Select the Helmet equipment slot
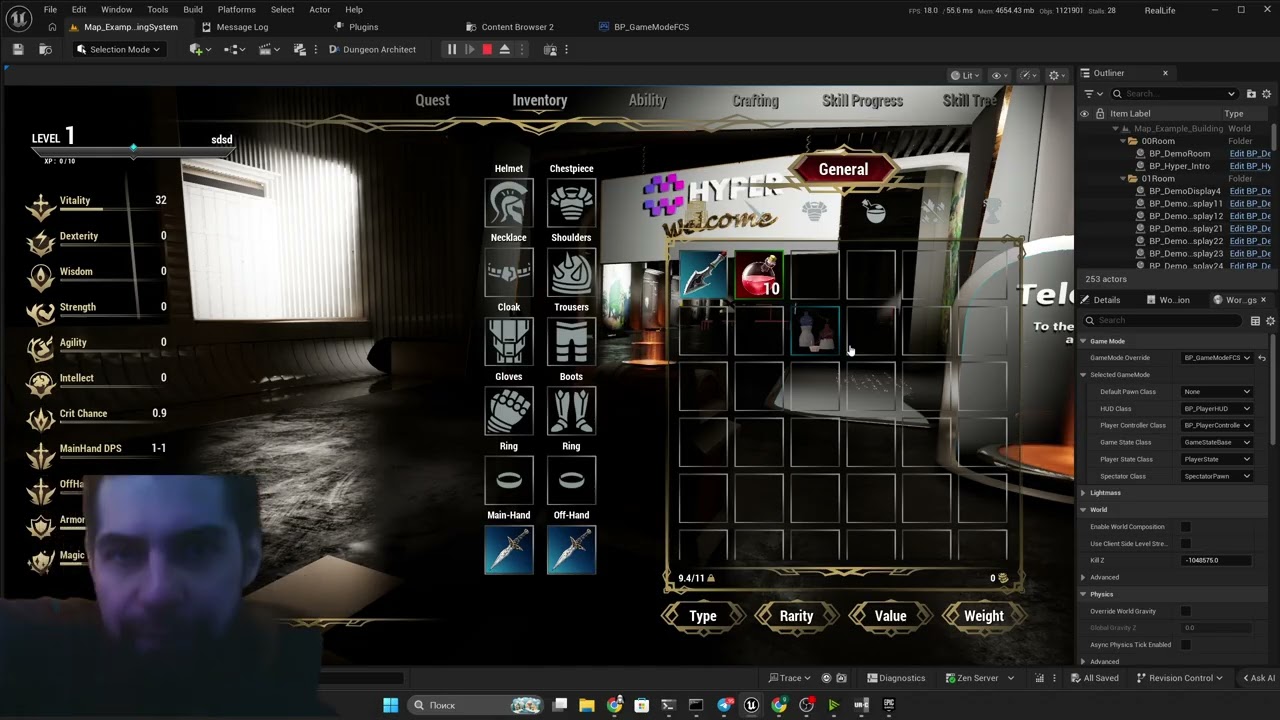This screenshot has height=720, width=1280. [509, 203]
